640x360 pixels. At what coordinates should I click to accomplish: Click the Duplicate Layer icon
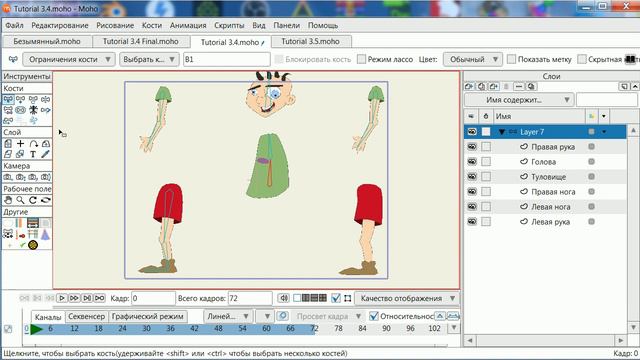(482, 87)
